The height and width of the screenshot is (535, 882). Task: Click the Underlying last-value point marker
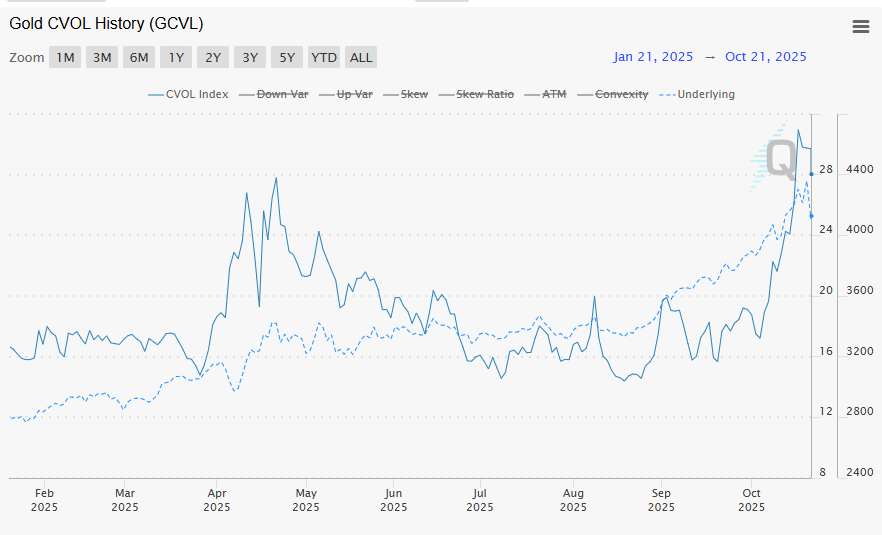tap(811, 216)
